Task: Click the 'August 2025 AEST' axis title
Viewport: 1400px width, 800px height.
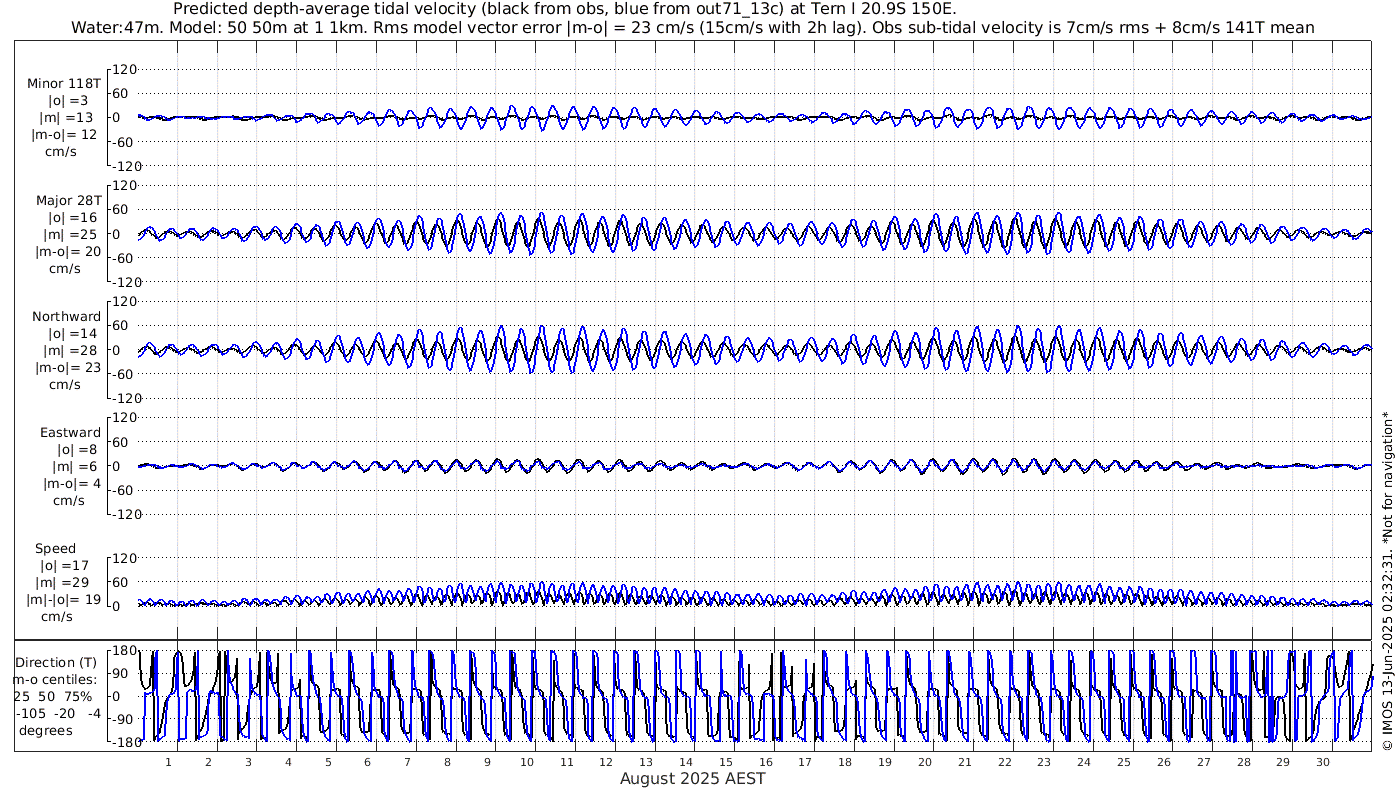Action: (x=692, y=779)
